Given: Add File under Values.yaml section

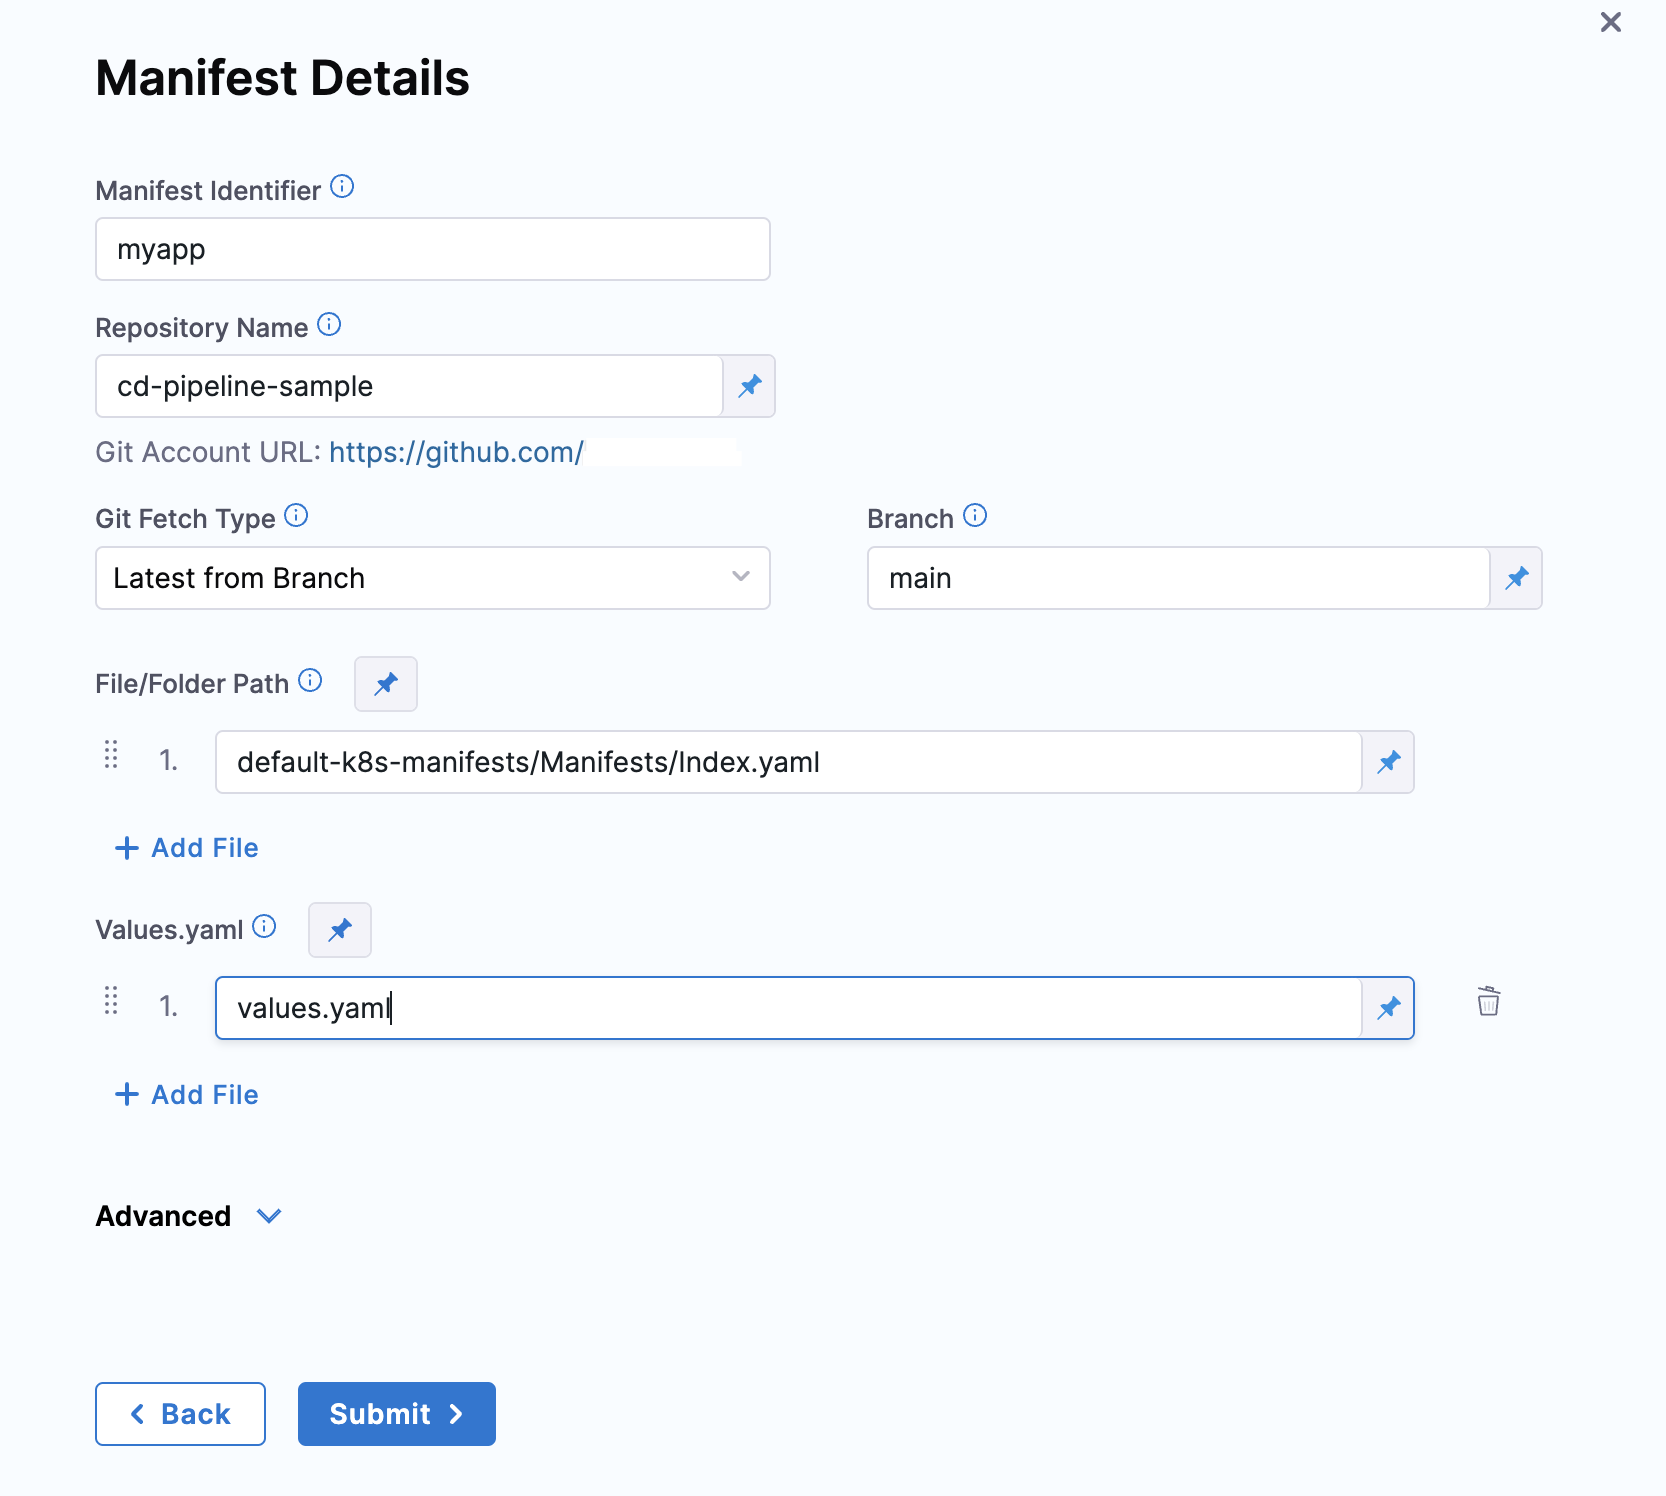Looking at the screenshot, I should pos(187,1095).
